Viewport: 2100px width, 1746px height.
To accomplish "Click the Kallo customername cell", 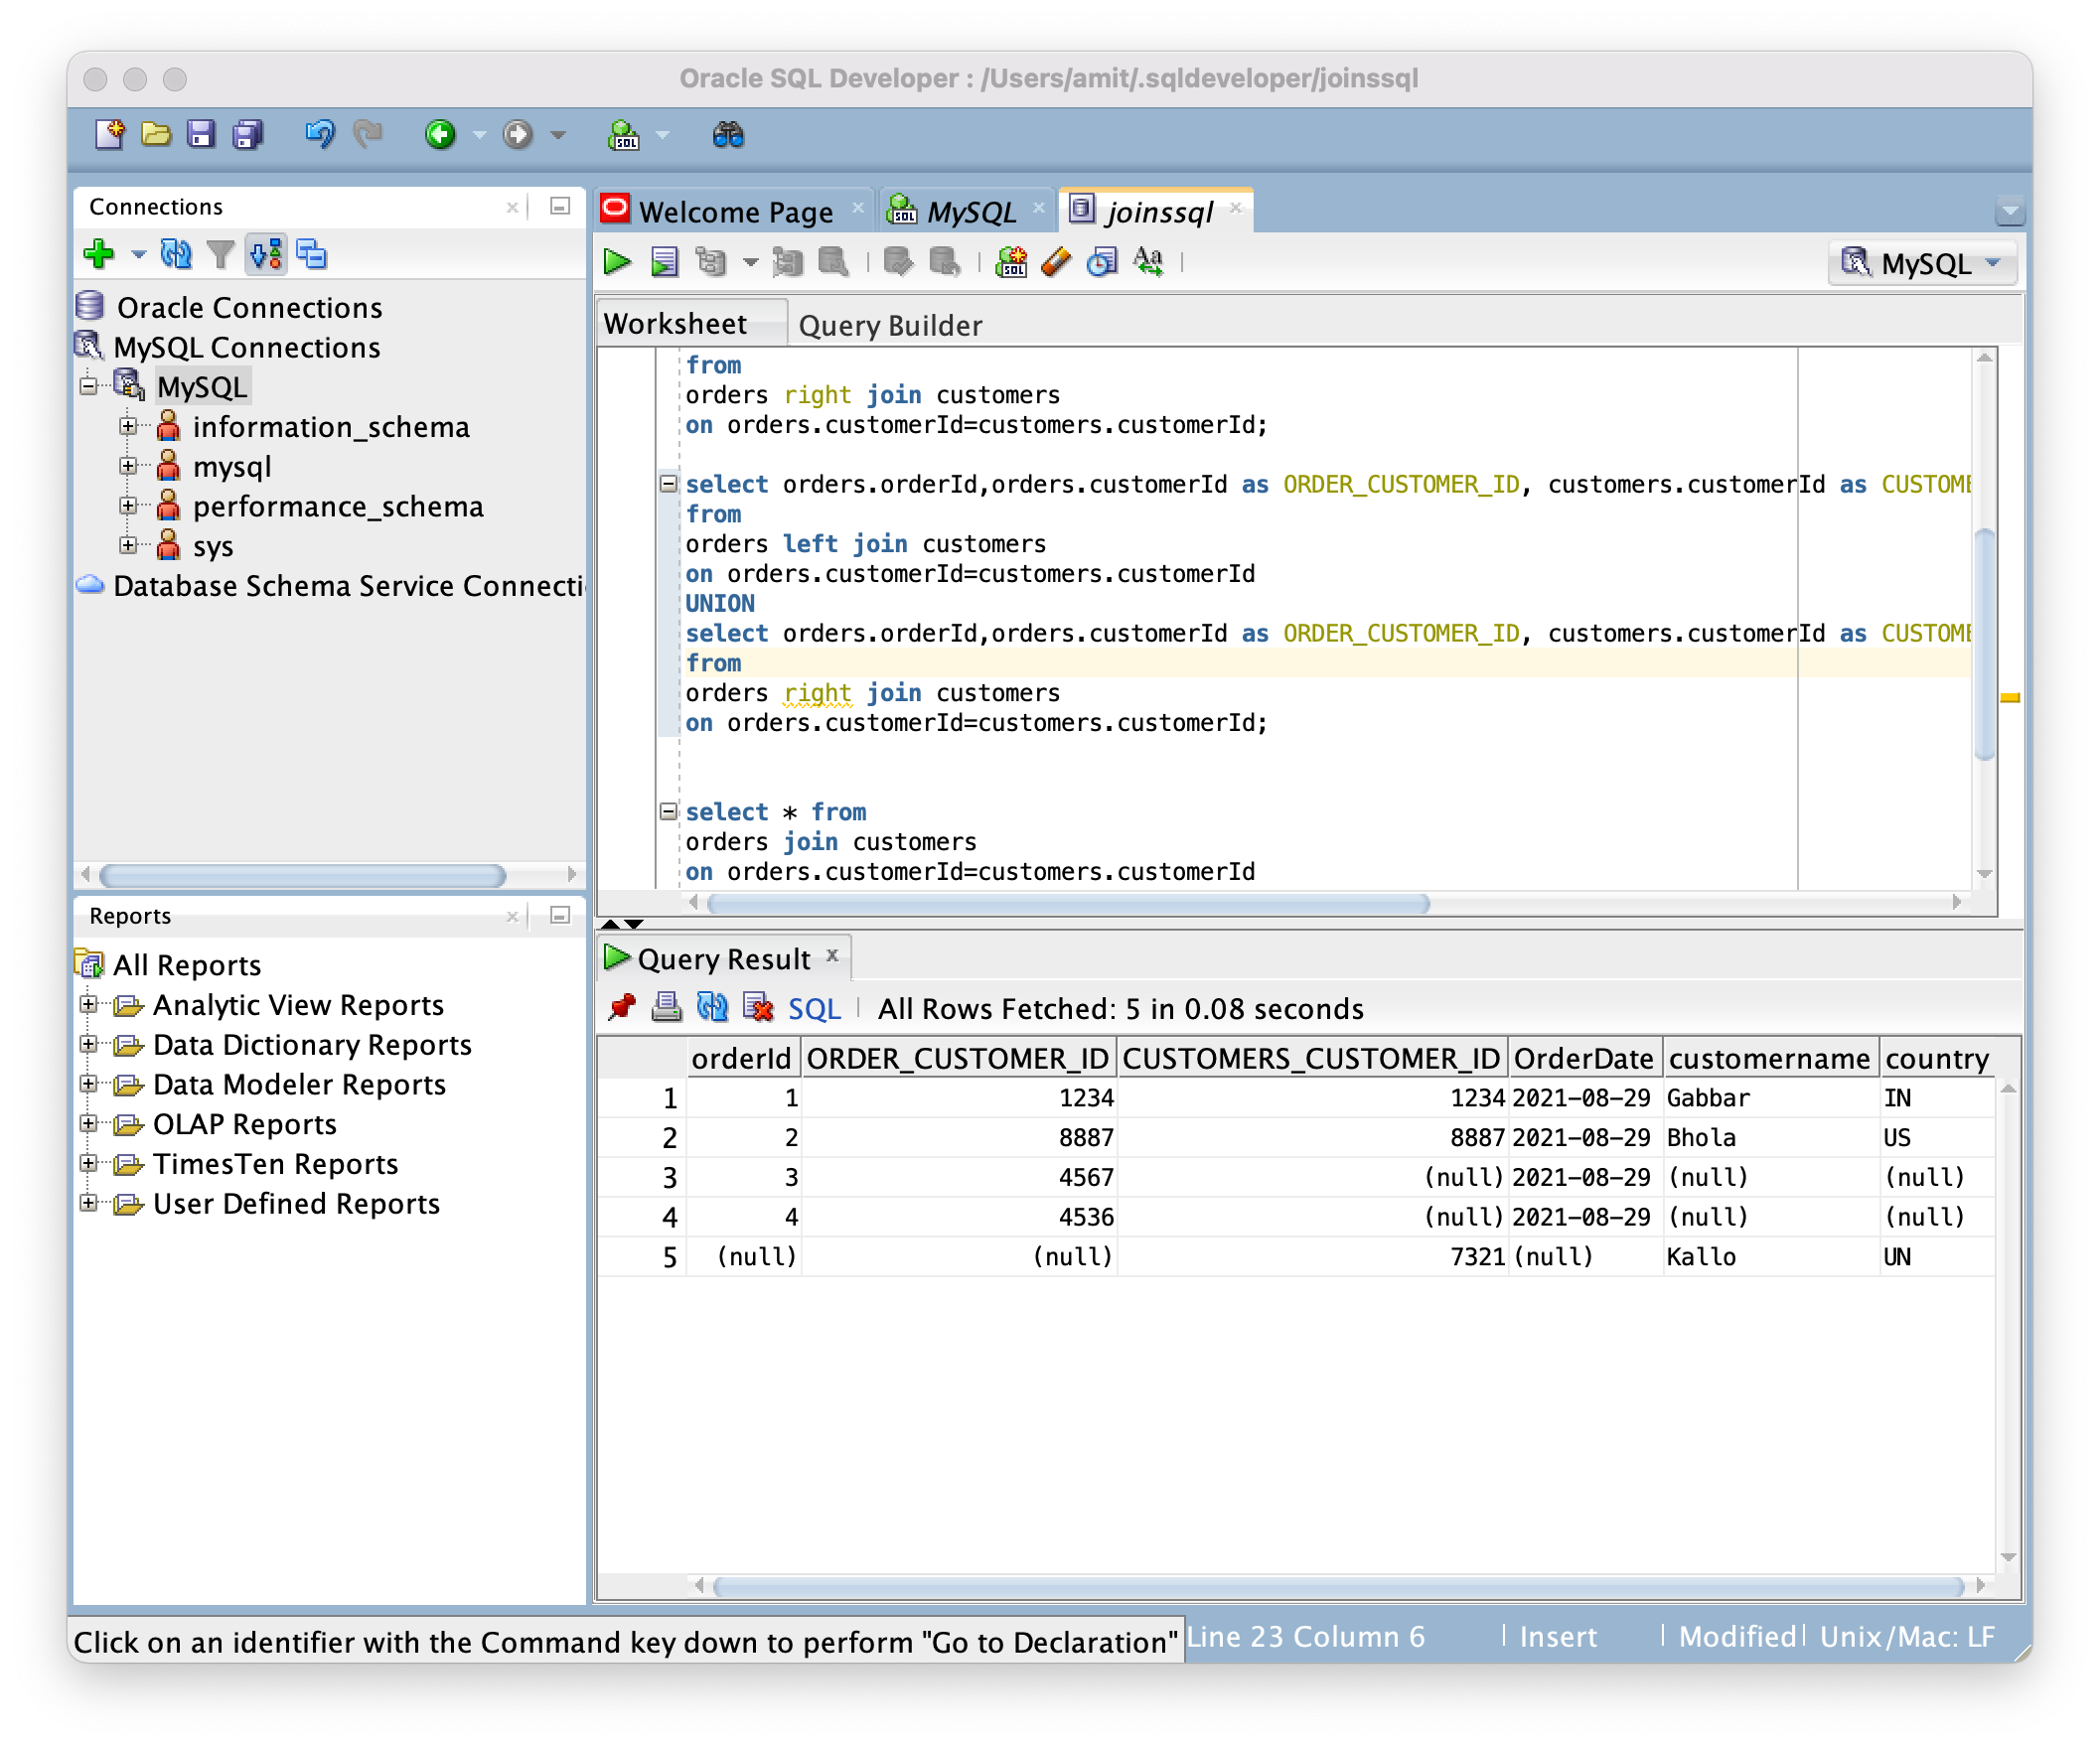I will [1769, 1257].
